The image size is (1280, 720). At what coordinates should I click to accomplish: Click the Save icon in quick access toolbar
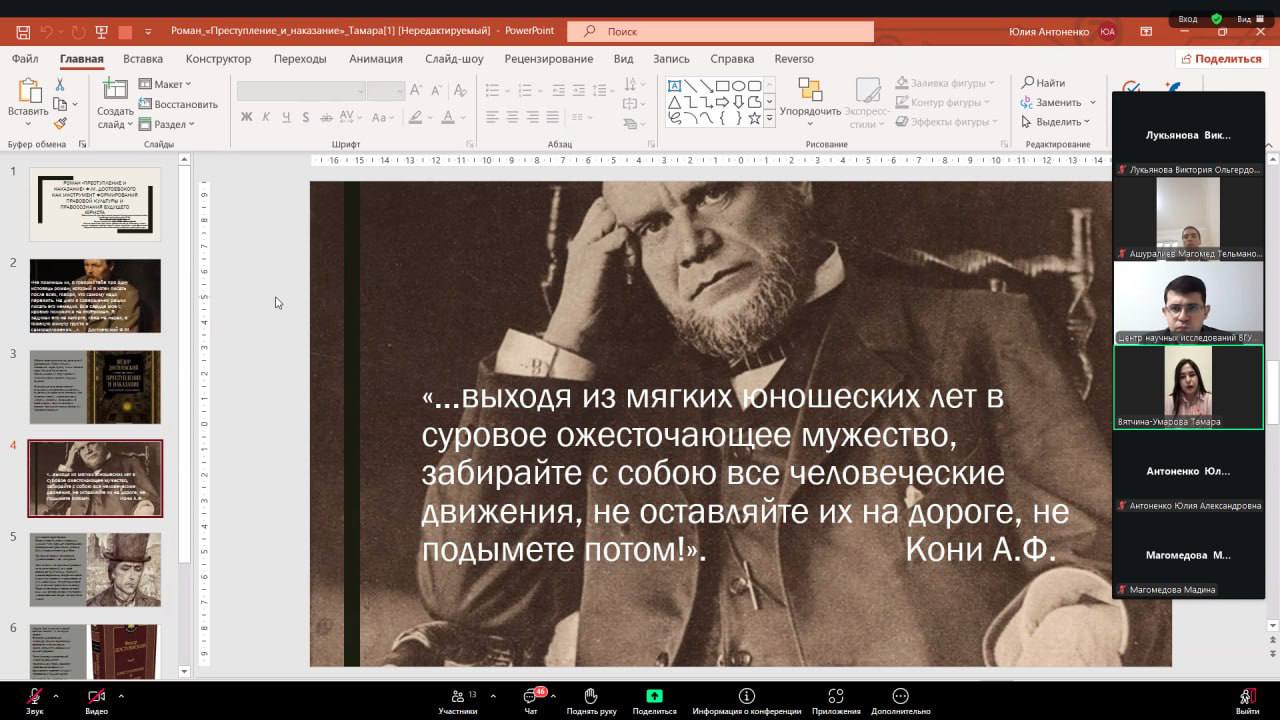22,32
